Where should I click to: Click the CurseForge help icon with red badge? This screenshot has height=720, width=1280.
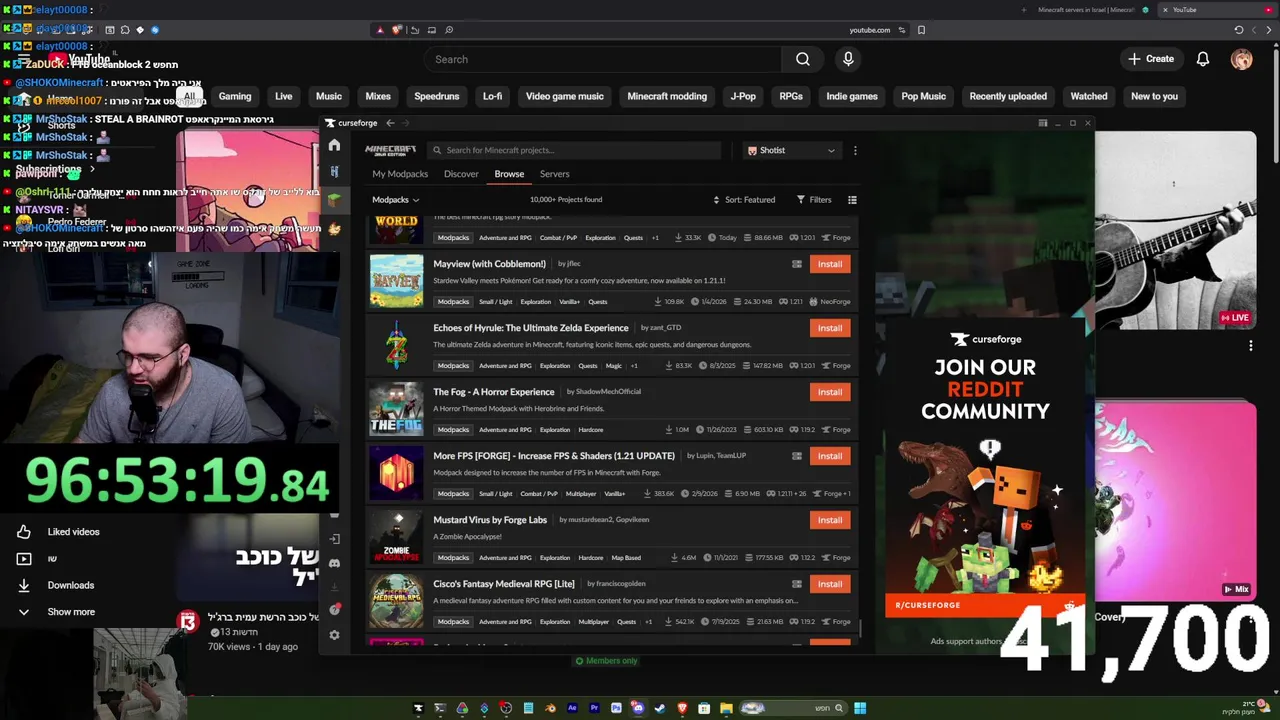(x=334, y=609)
